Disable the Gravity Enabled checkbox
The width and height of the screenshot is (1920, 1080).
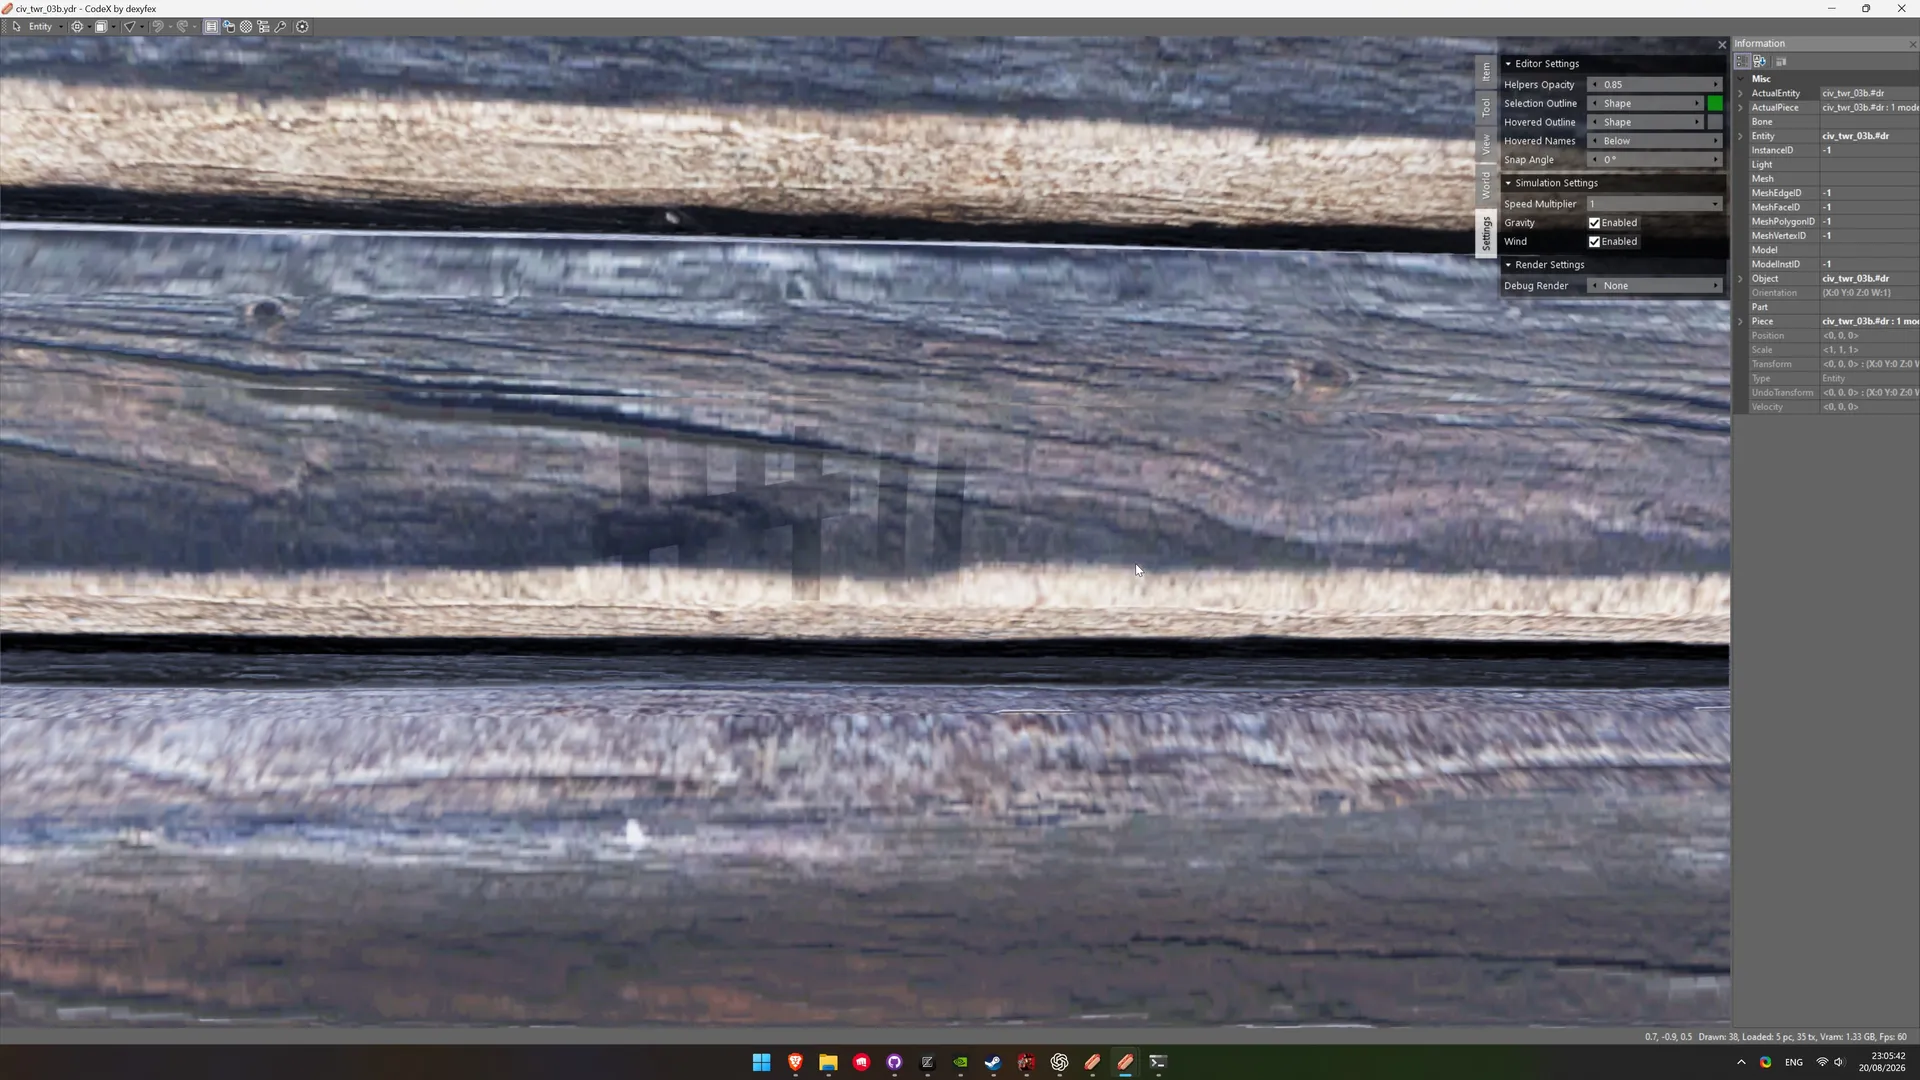[x=1594, y=223]
